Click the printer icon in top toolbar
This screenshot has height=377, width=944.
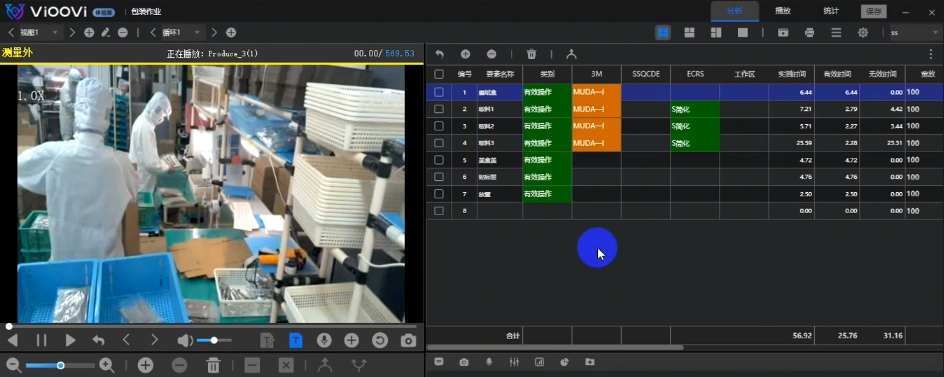[x=809, y=33]
